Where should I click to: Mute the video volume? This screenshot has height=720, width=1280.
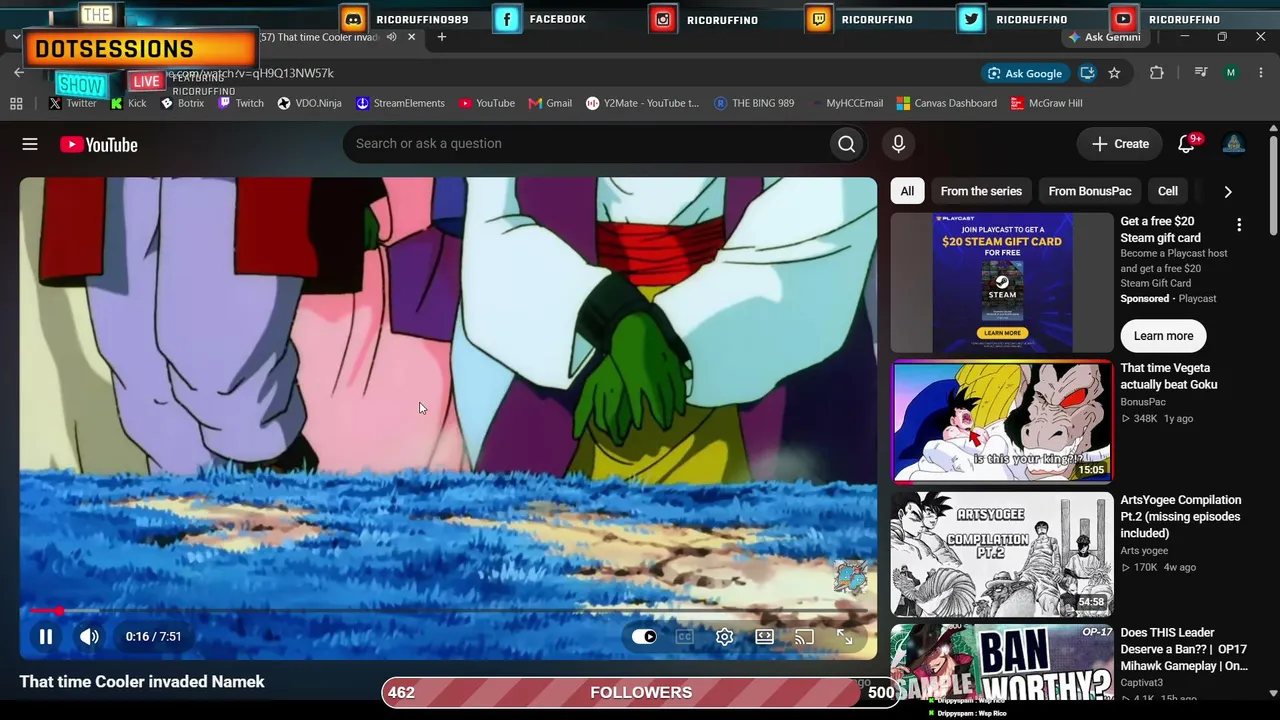click(89, 636)
